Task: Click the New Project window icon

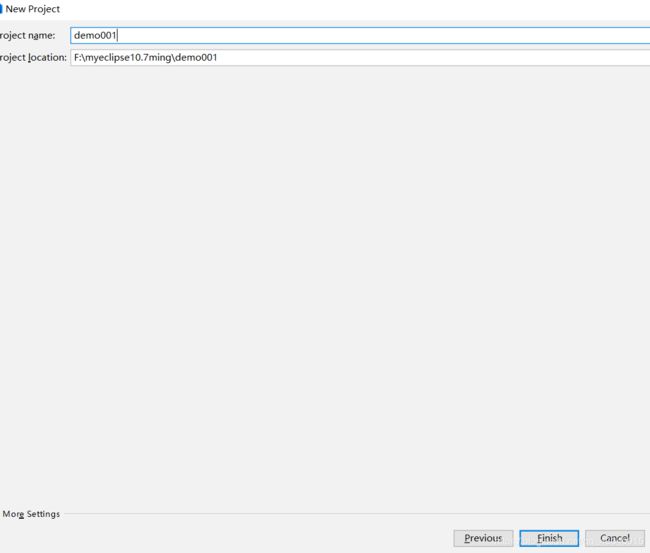Action: click(1, 9)
